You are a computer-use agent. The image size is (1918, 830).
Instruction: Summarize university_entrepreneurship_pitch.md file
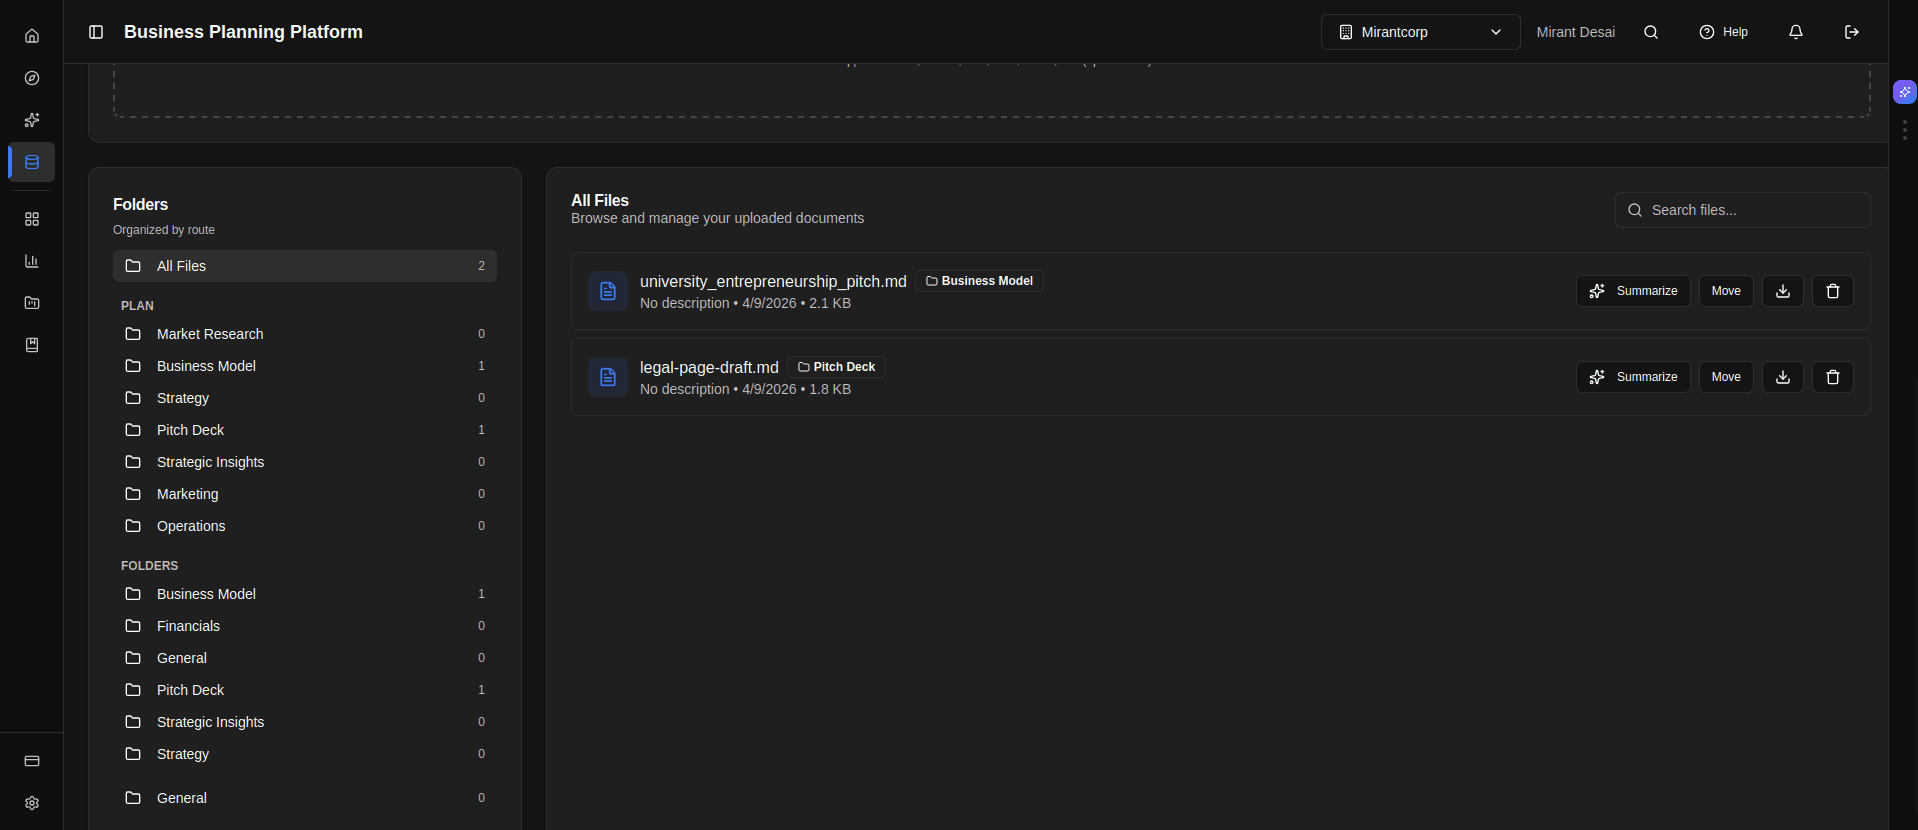[1633, 291]
